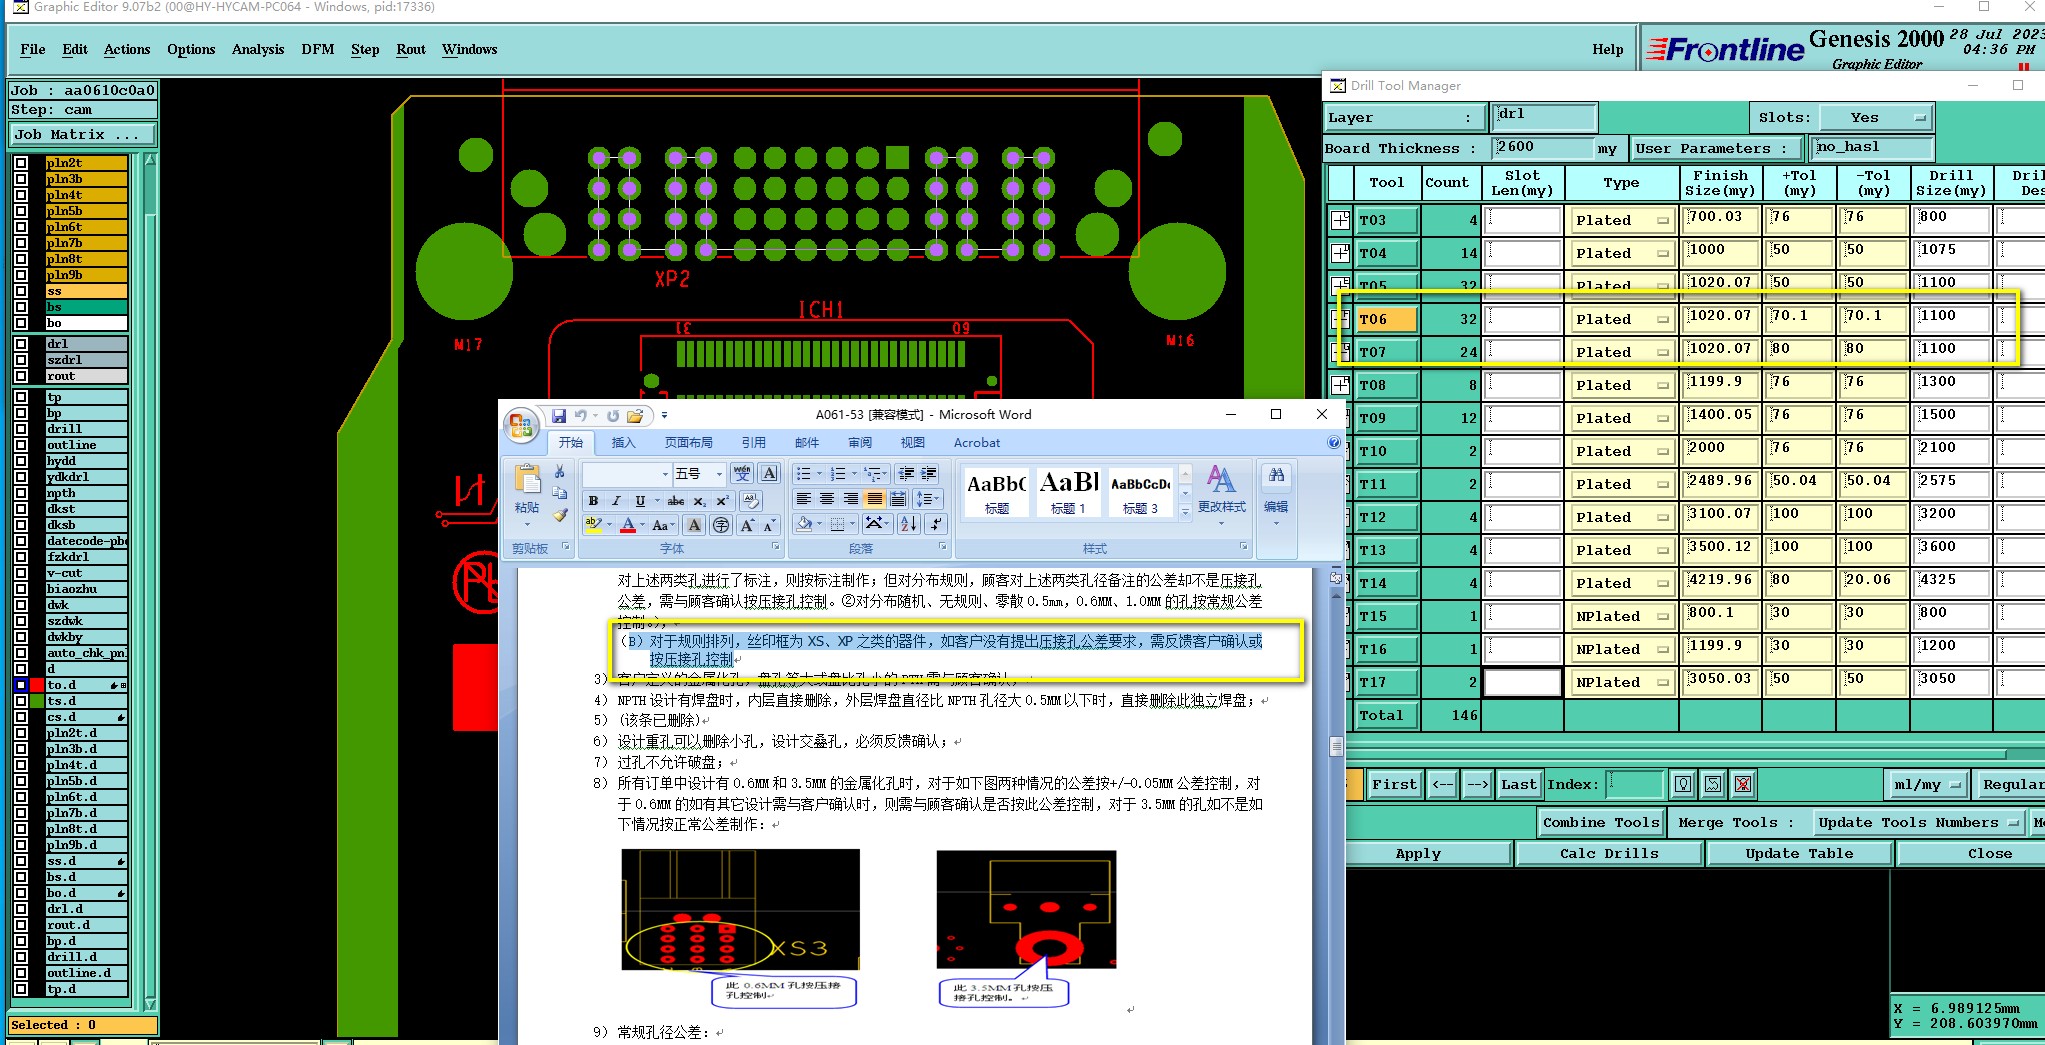This screenshot has width=2045, height=1045.
Task: Expand the T08 row plus button
Action: 1340,385
